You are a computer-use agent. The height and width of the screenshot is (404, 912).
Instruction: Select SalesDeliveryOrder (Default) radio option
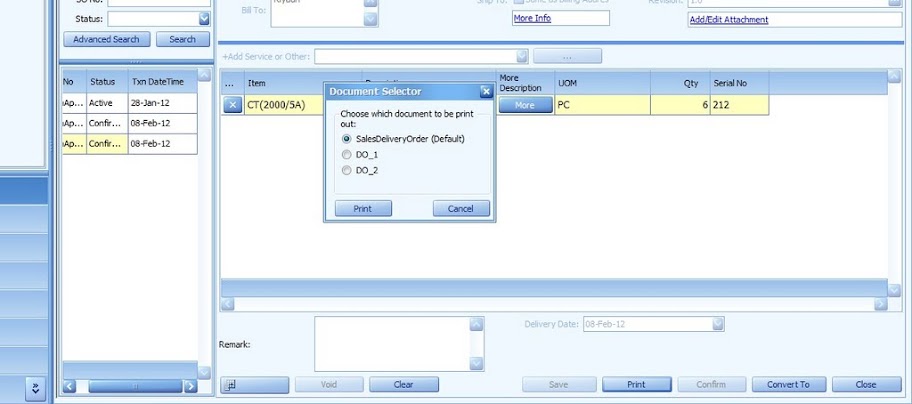click(347, 139)
